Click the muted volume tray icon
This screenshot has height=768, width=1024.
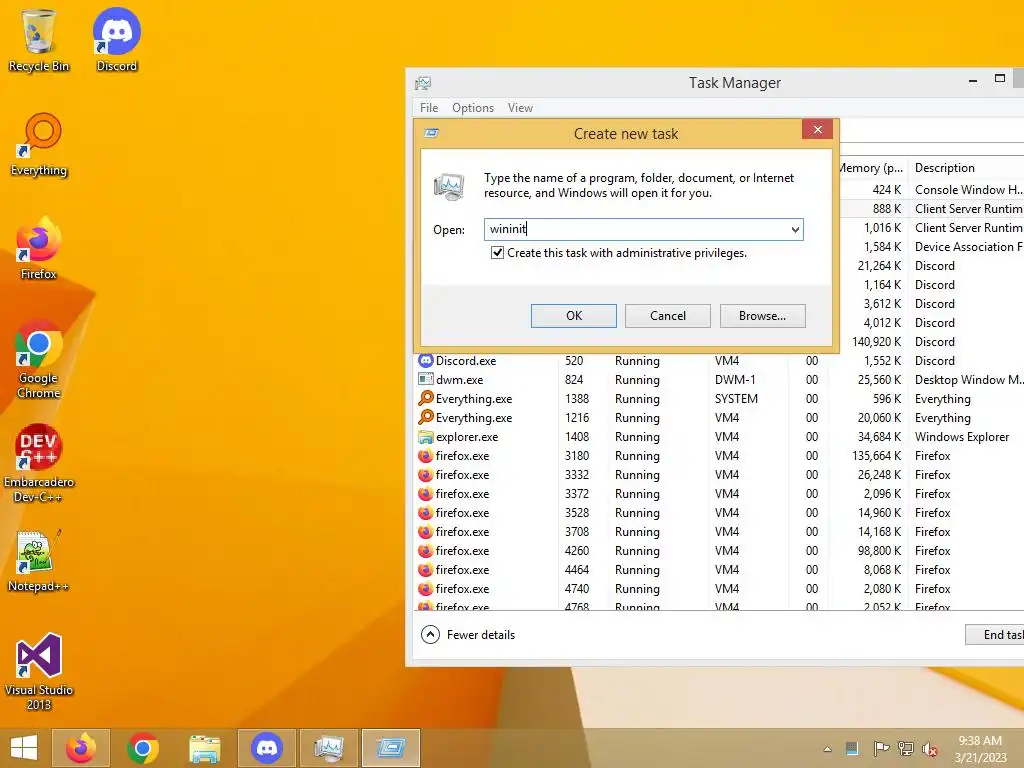click(930, 748)
